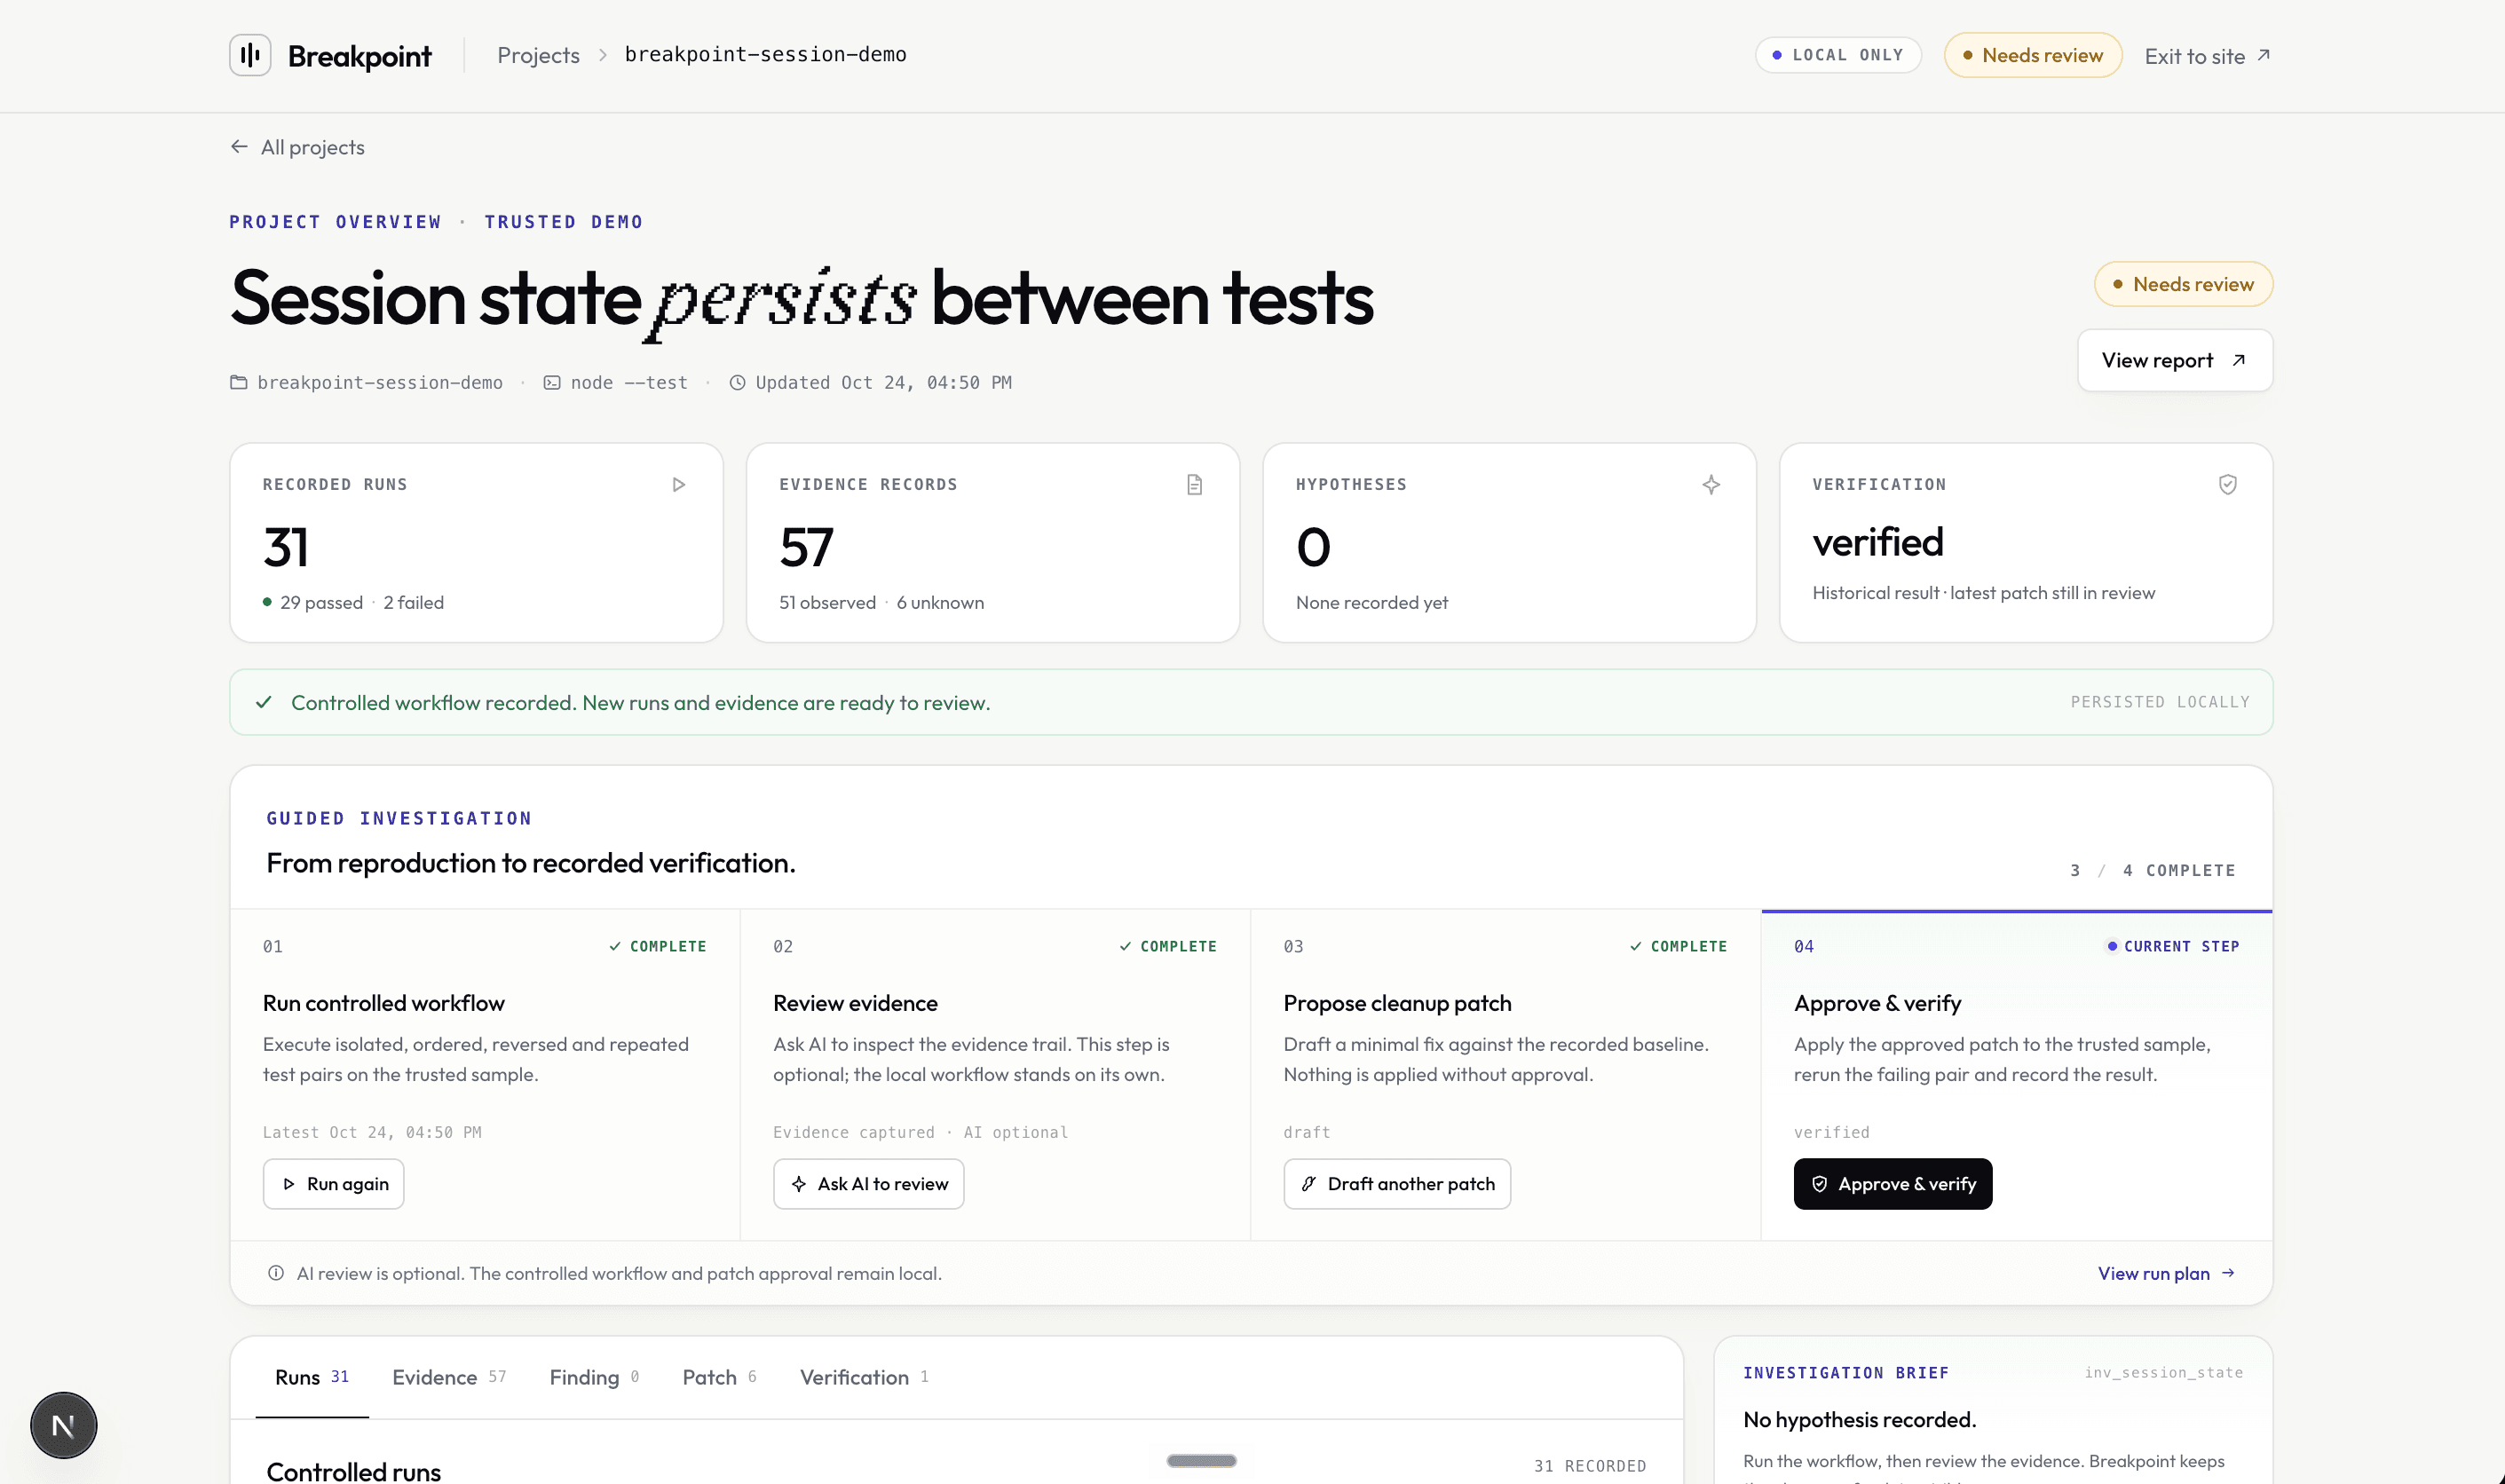The height and width of the screenshot is (1484, 2505).
Task: Click the header Needs review status pill
Action: 2033,56
